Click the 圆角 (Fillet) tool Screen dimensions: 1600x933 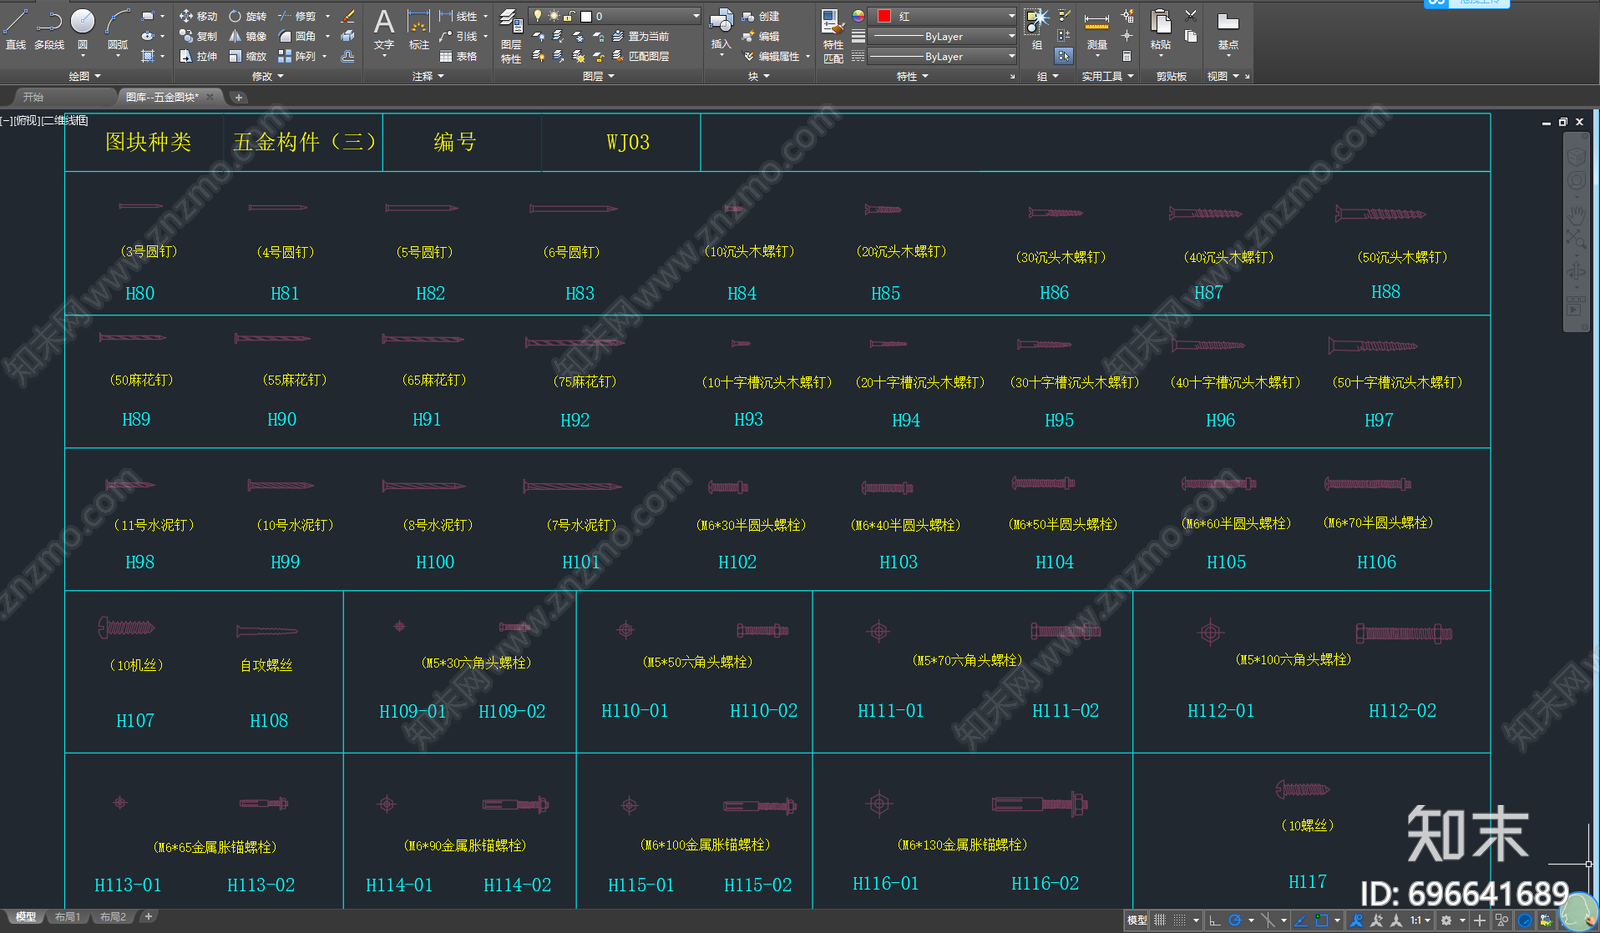coord(297,36)
